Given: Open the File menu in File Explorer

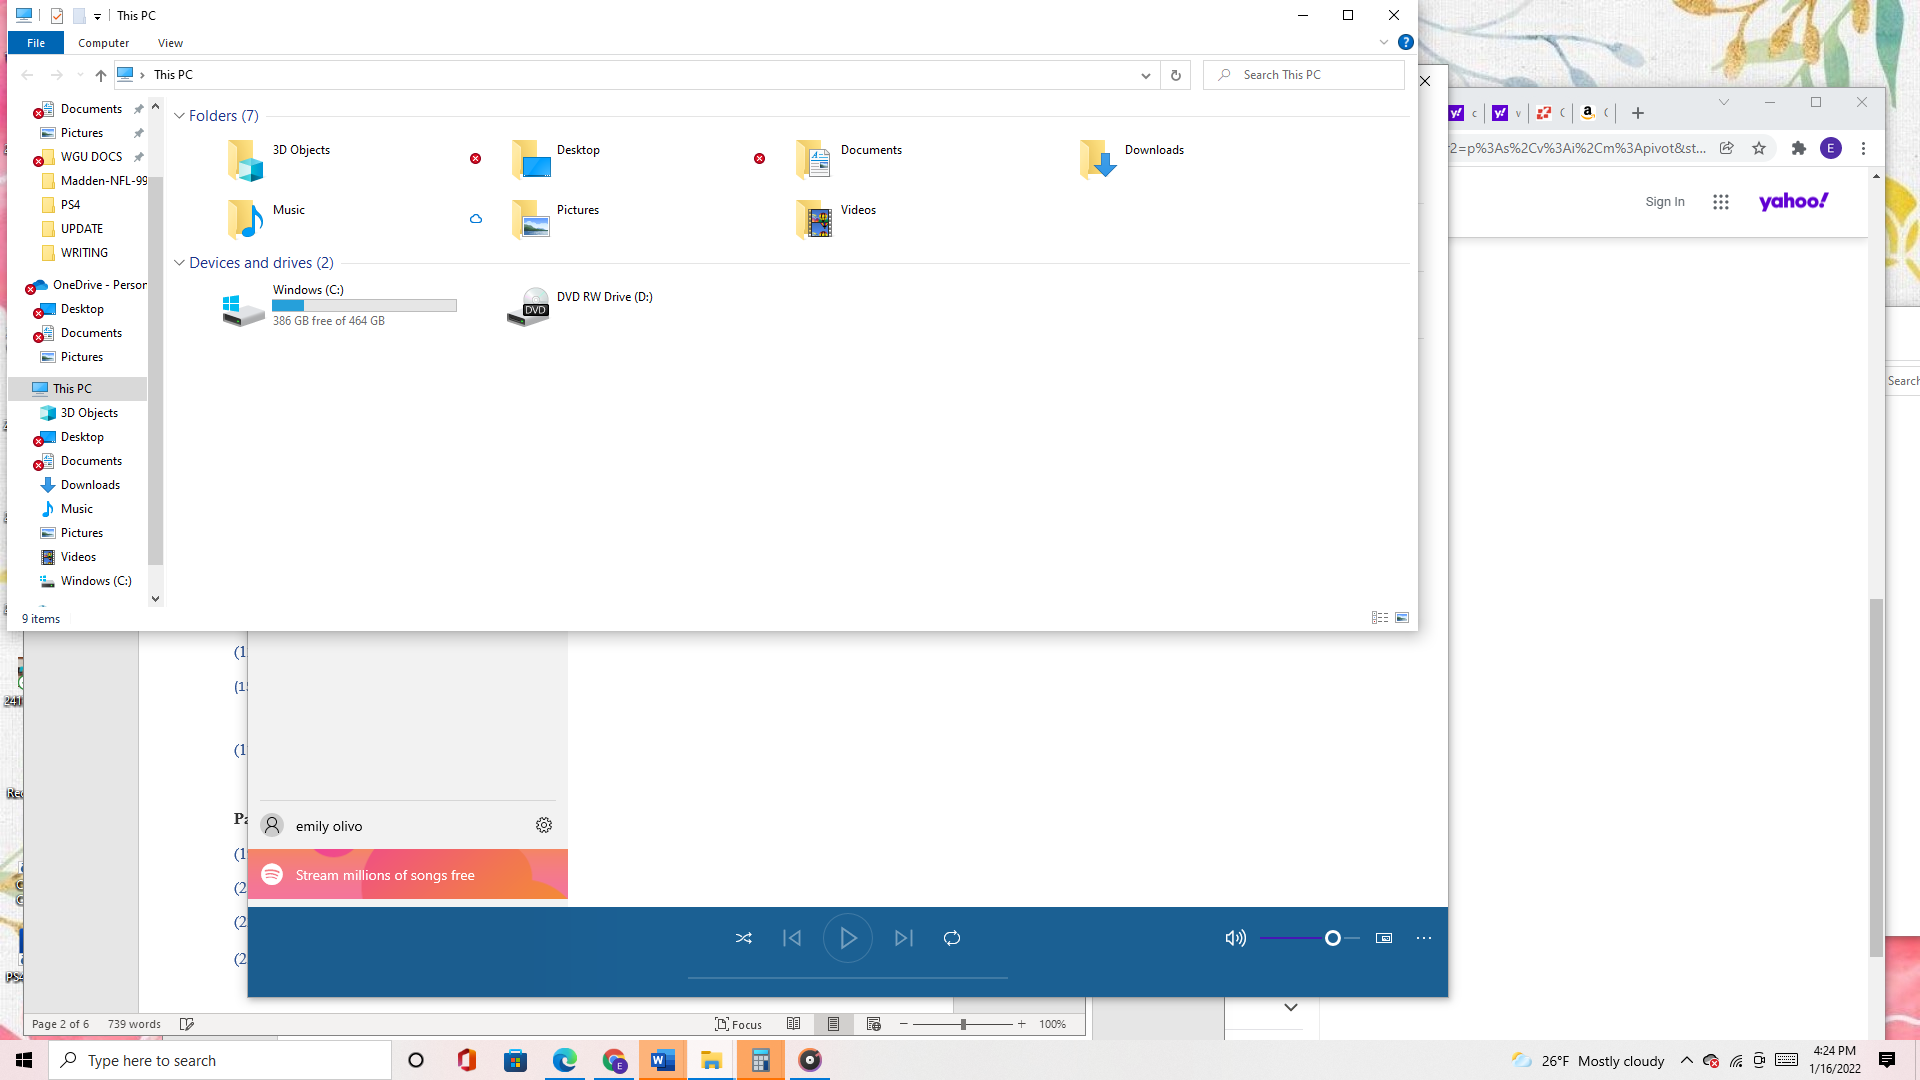Looking at the screenshot, I should (x=36, y=43).
